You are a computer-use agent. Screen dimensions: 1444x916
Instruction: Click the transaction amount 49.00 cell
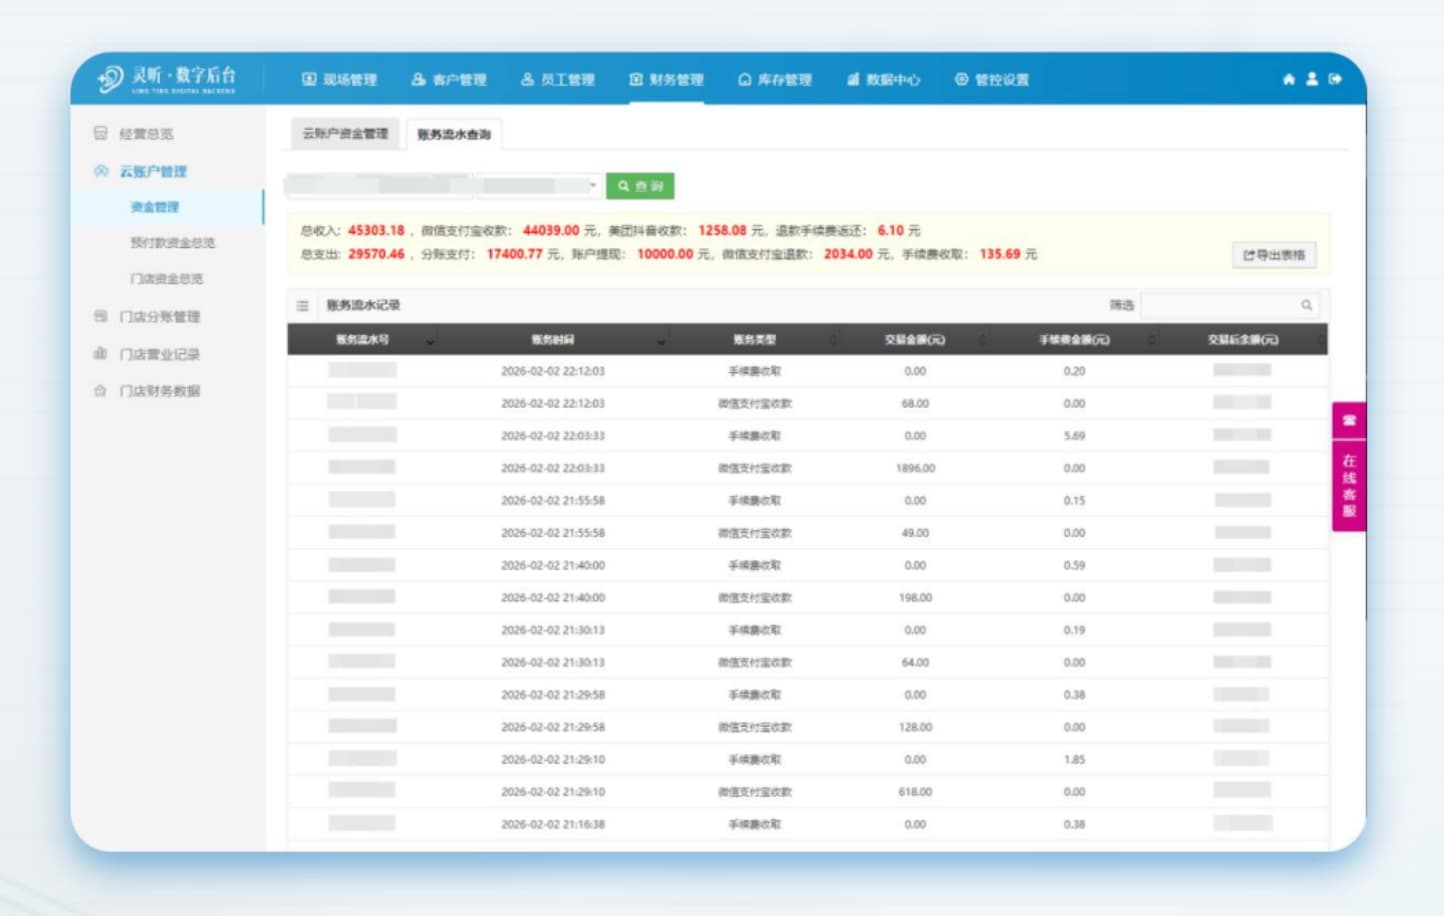click(x=915, y=533)
